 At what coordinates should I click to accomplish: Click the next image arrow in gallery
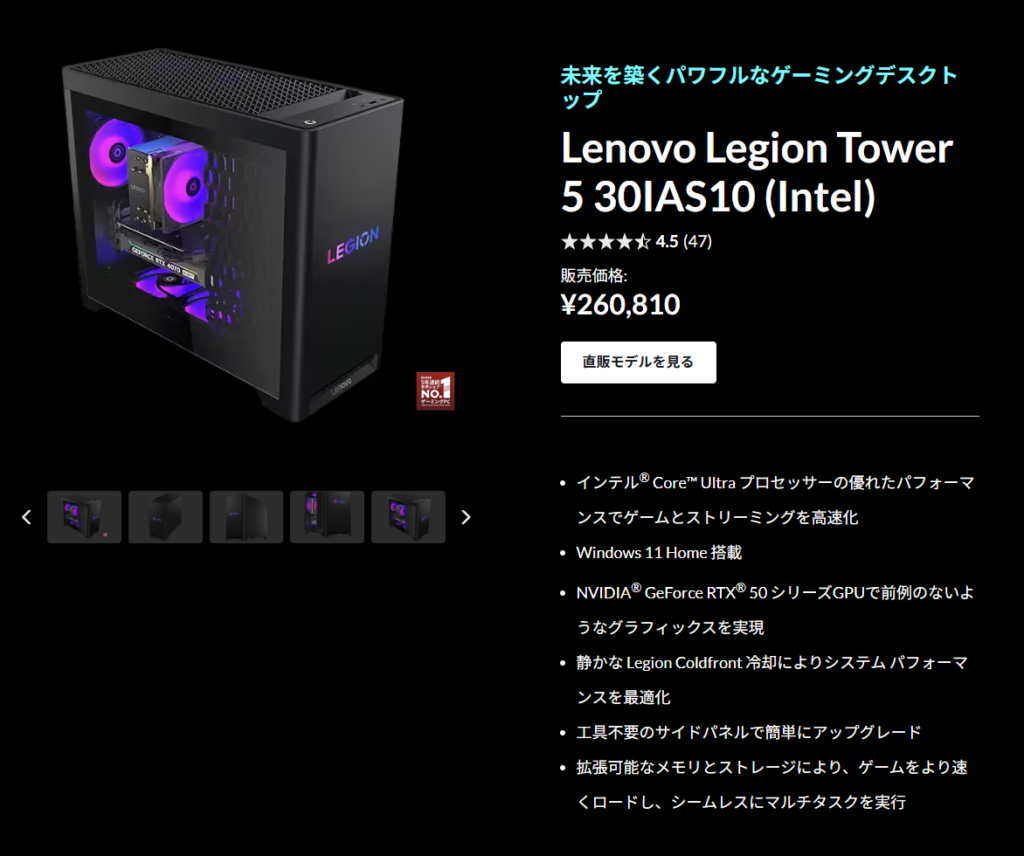point(466,517)
